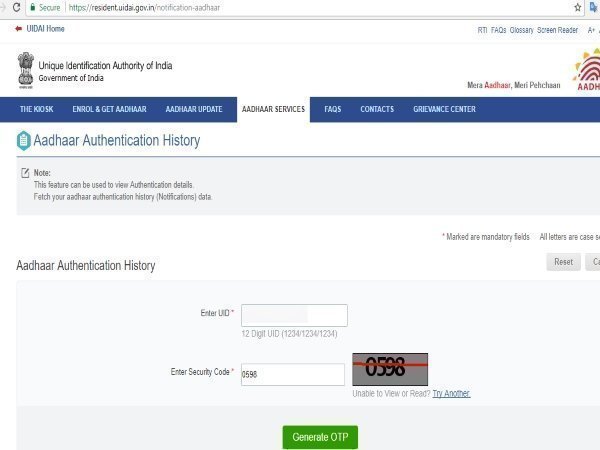Click the Note edit icon
Screen dimensions: 600x450
[x=24, y=173]
